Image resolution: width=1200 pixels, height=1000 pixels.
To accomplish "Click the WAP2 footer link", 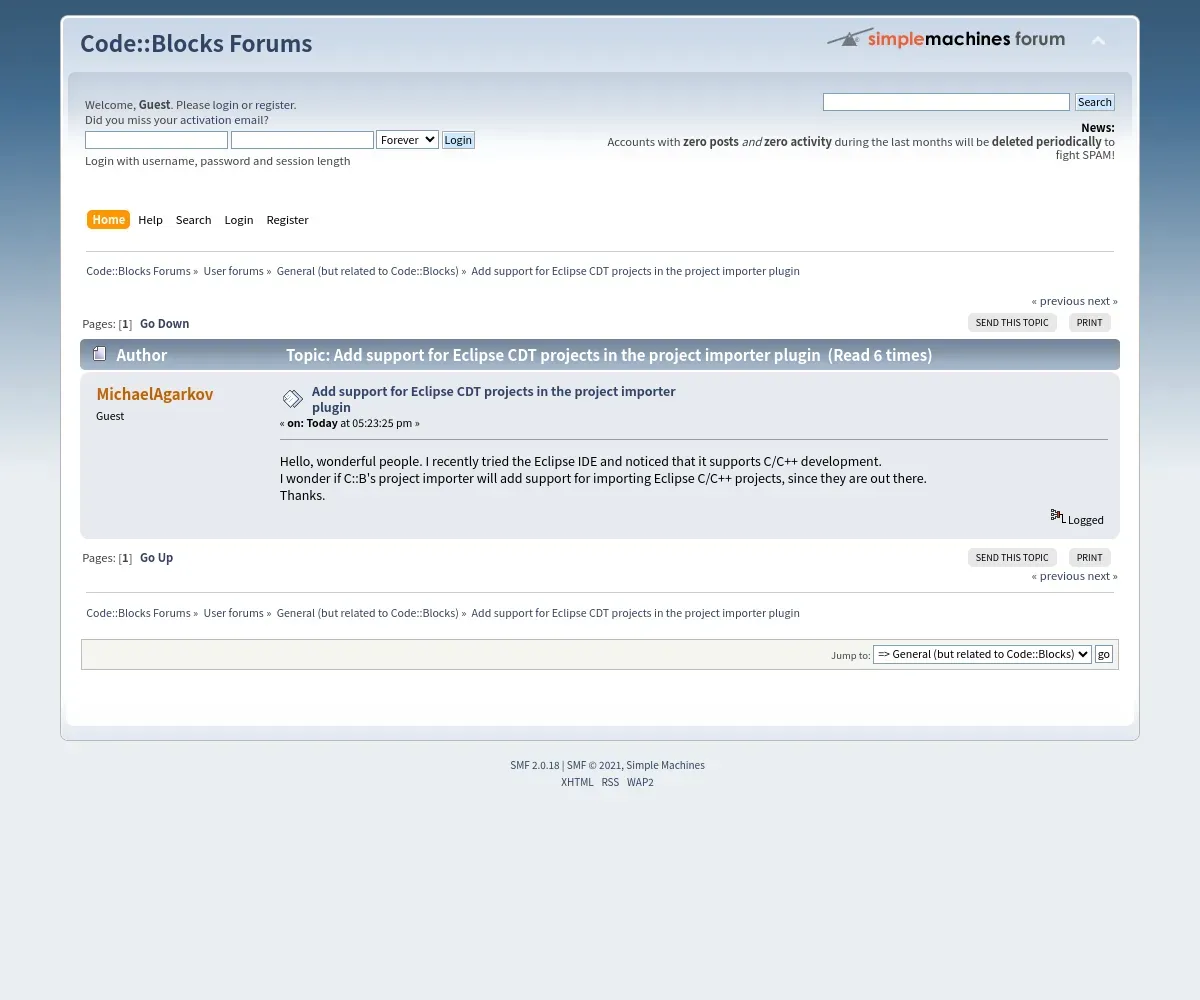I will [640, 782].
